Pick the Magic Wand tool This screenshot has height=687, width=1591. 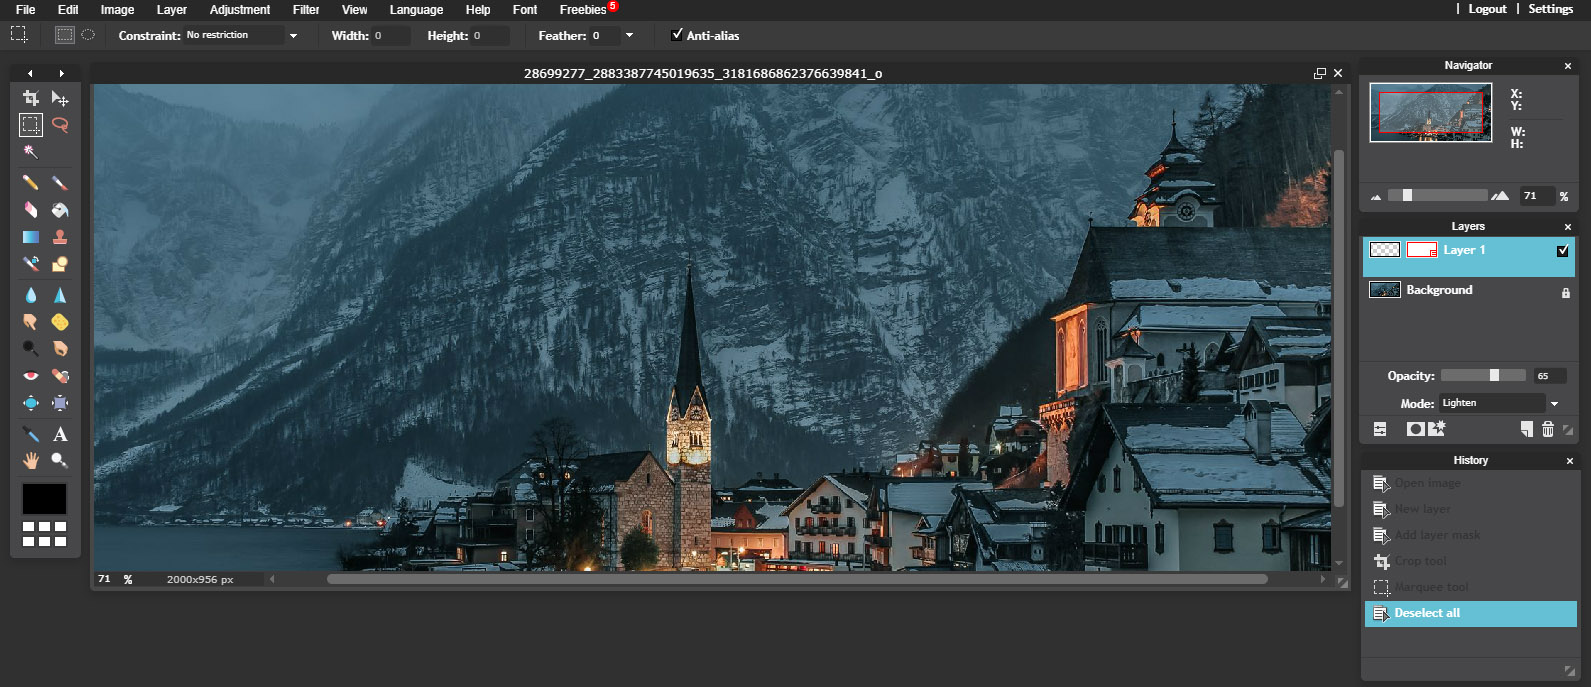(31, 152)
